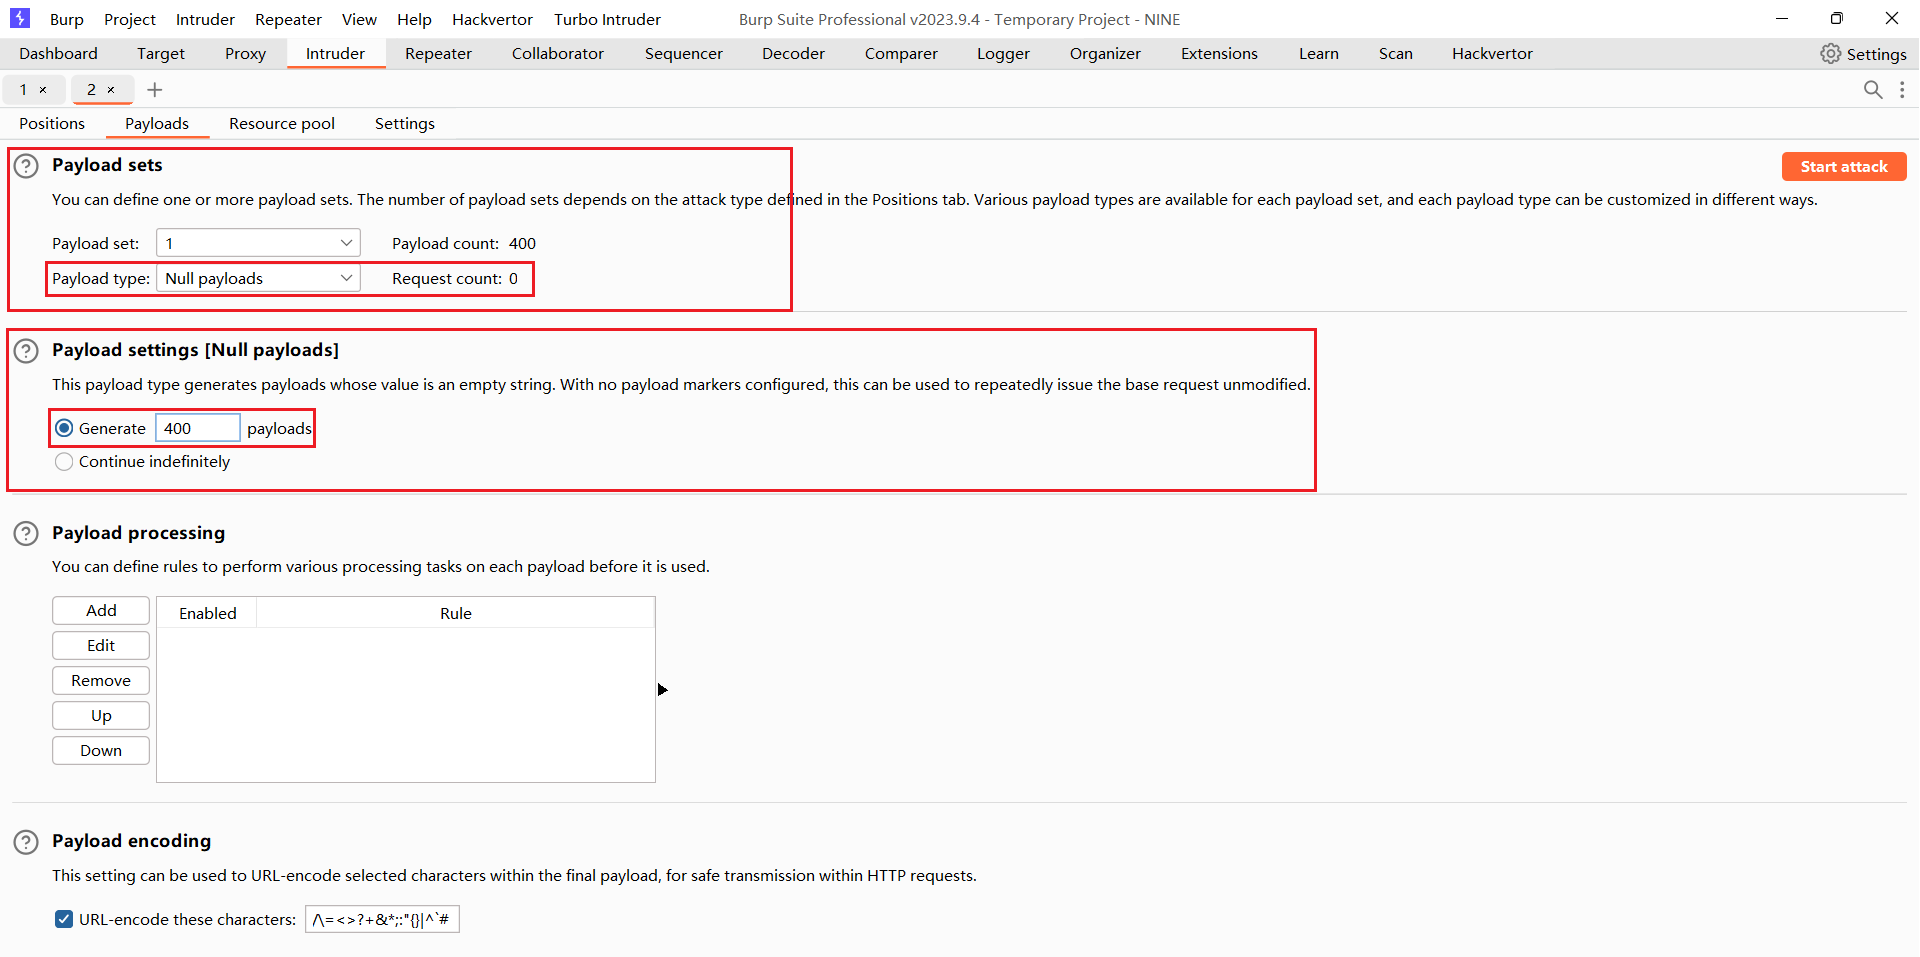Open the Intruder Settings sub-tab
The height and width of the screenshot is (957, 1920).
(404, 124)
